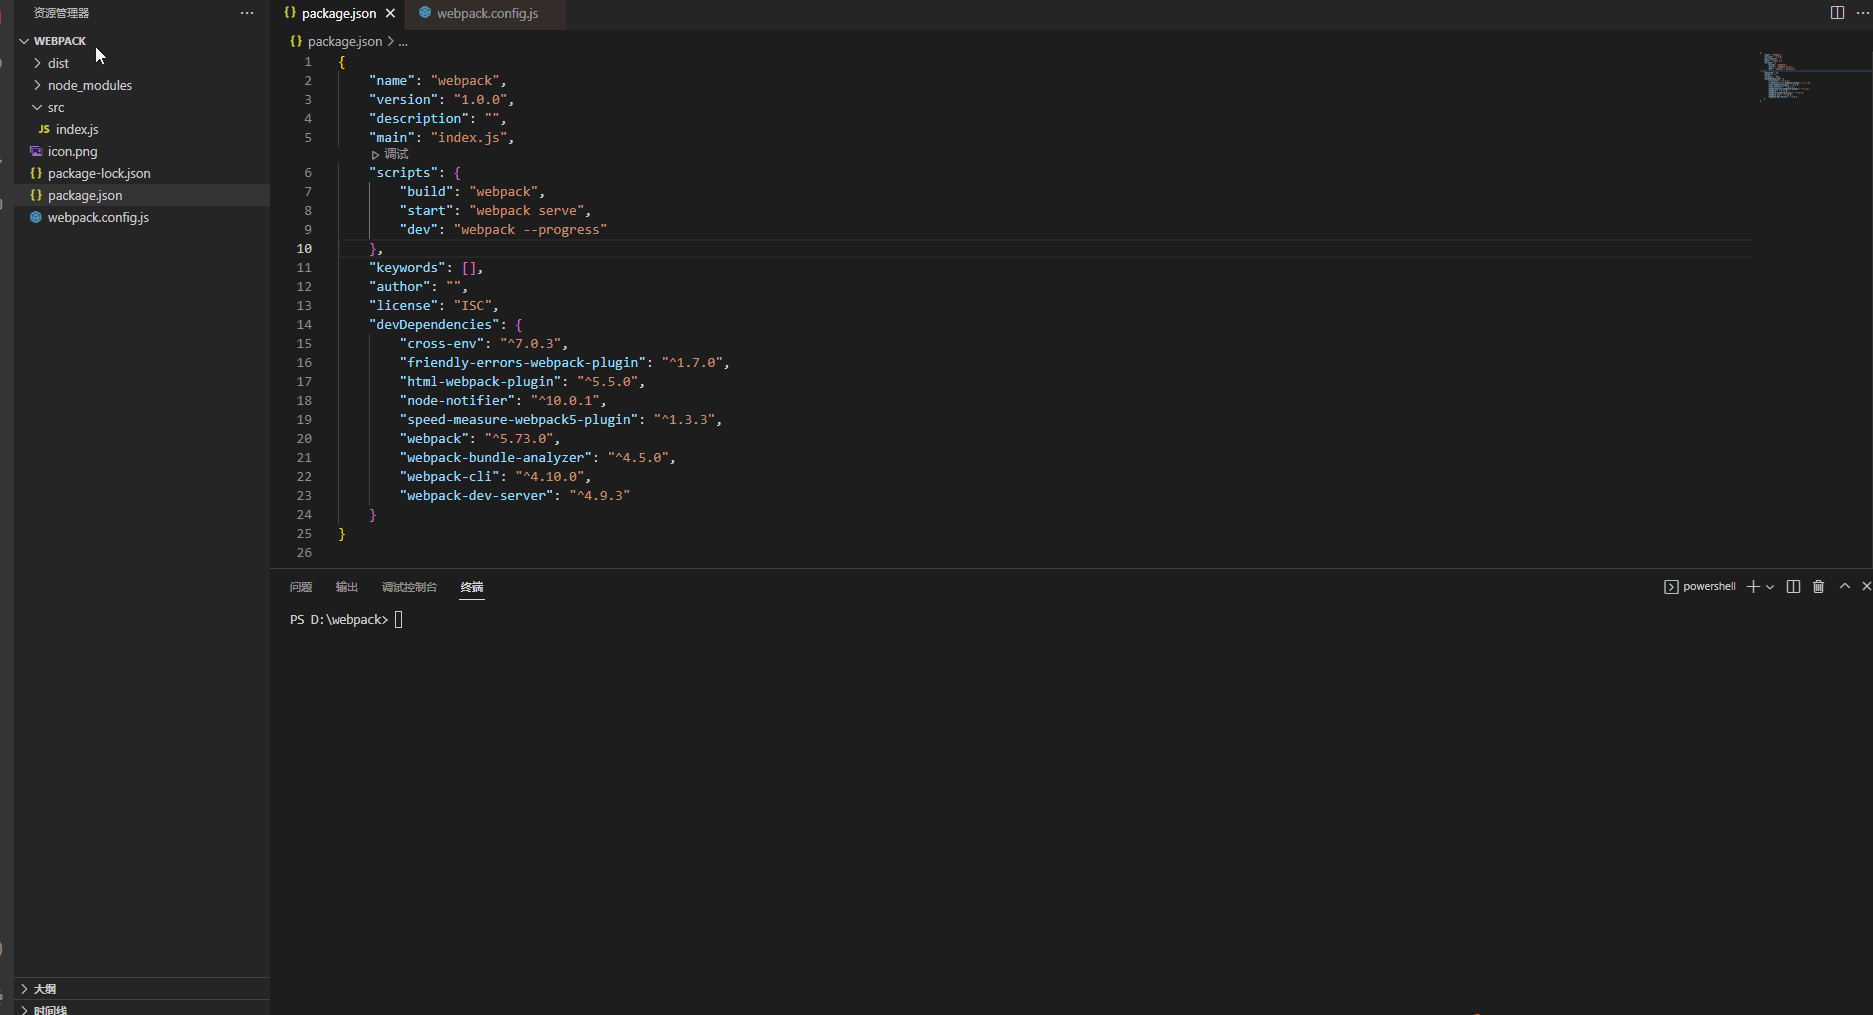Maximize the panel with the chevron icon
This screenshot has width=1873, height=1015.
1844,586
